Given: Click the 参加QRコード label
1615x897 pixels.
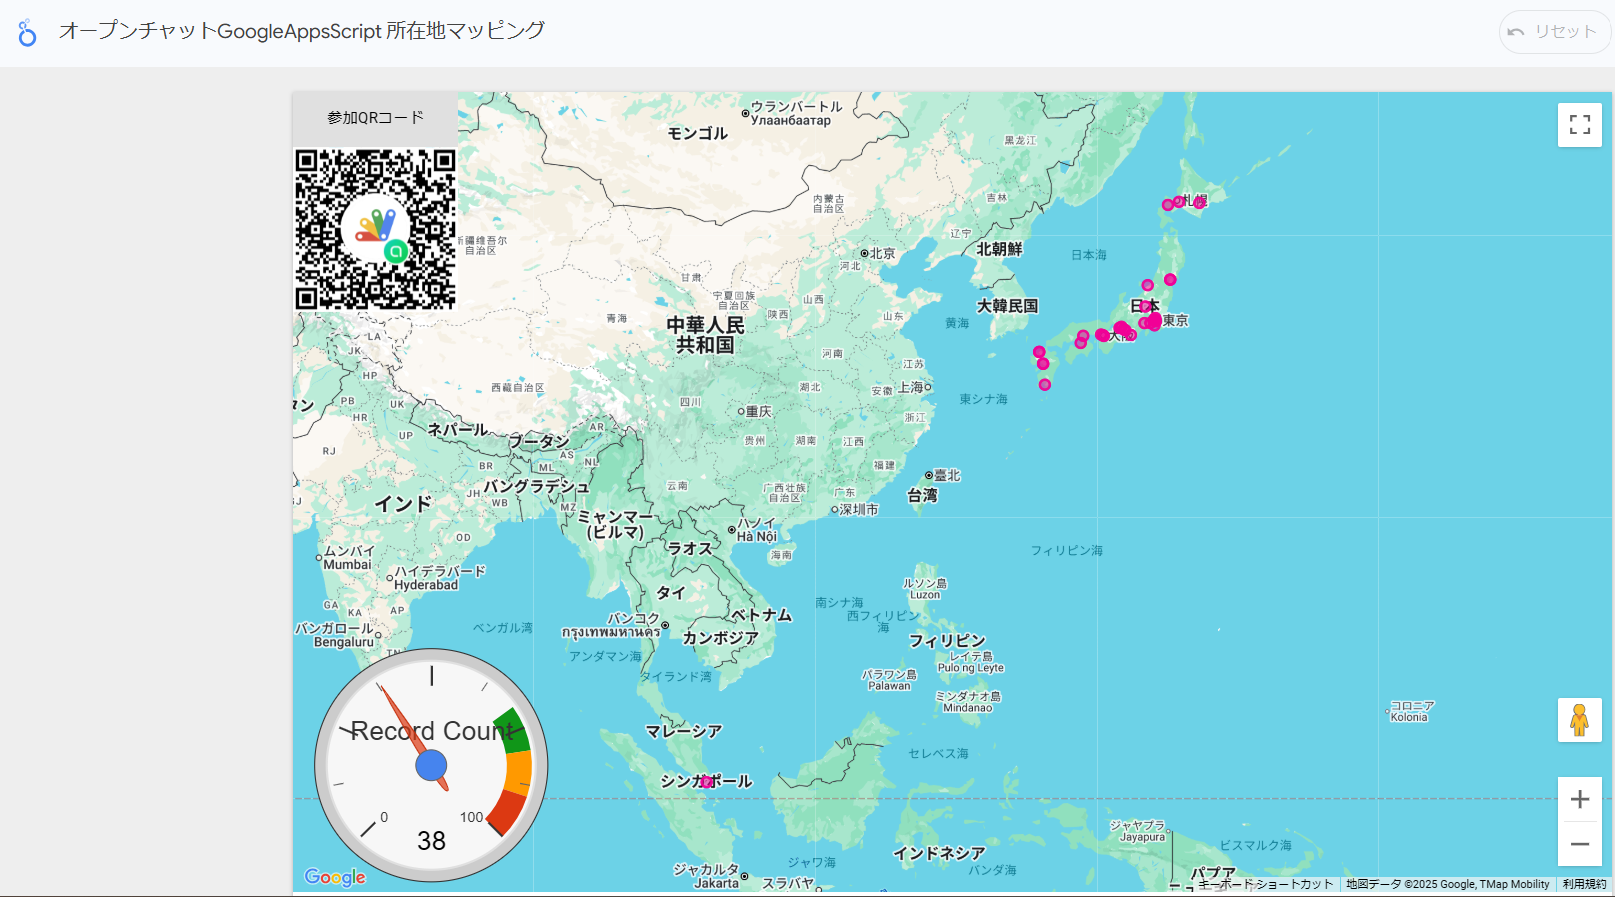Looking at the screenshot, I should 376,118.
